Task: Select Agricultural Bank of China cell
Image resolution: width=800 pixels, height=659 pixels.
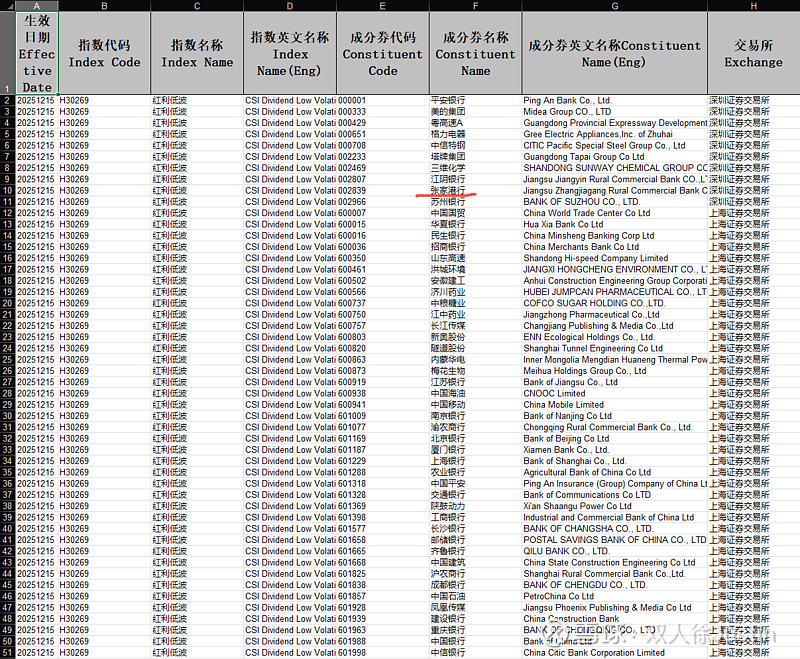Action: (x=614, y=472)
